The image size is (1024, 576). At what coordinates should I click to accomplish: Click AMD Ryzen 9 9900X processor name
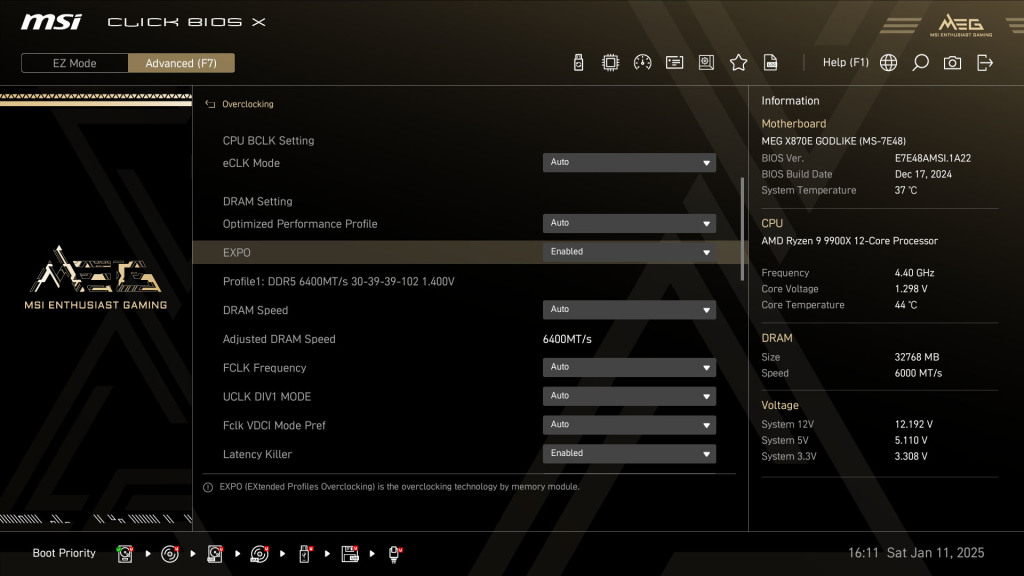(x=849, y=241)
